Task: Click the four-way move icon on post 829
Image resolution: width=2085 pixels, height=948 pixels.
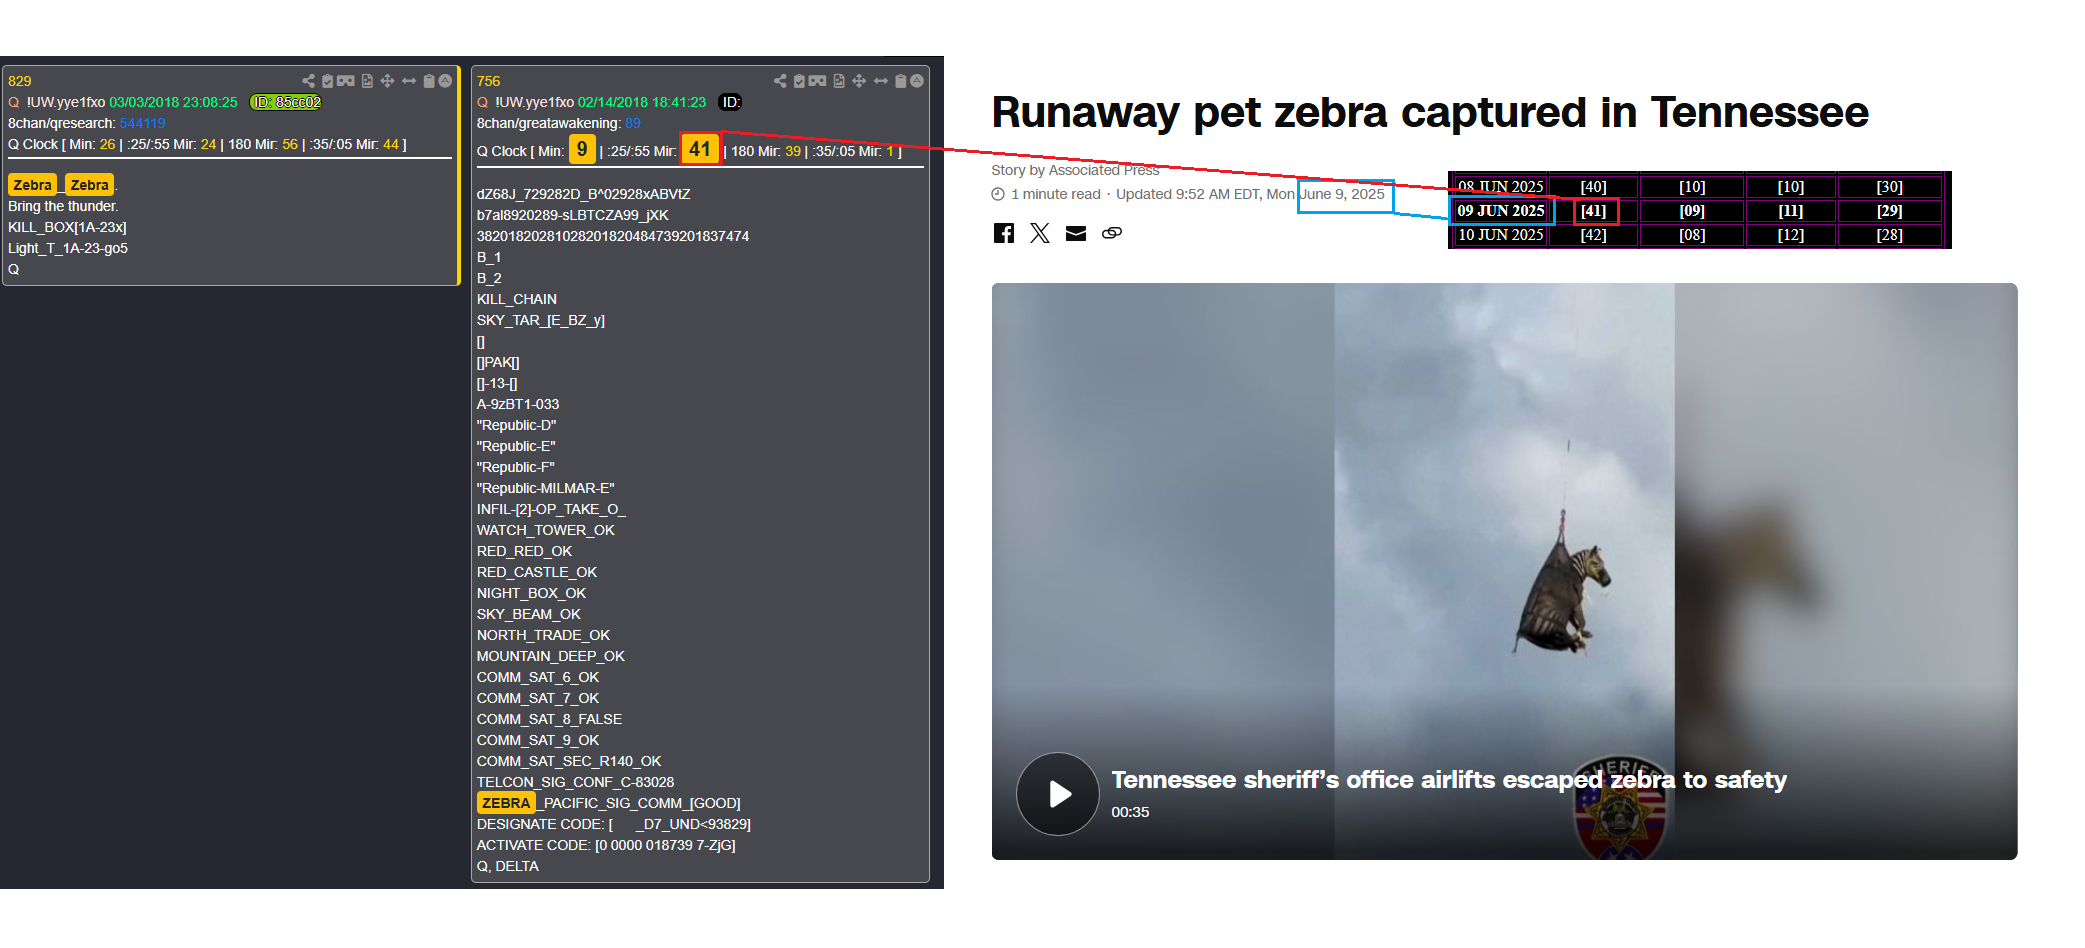Action: [x=387, y=81]
